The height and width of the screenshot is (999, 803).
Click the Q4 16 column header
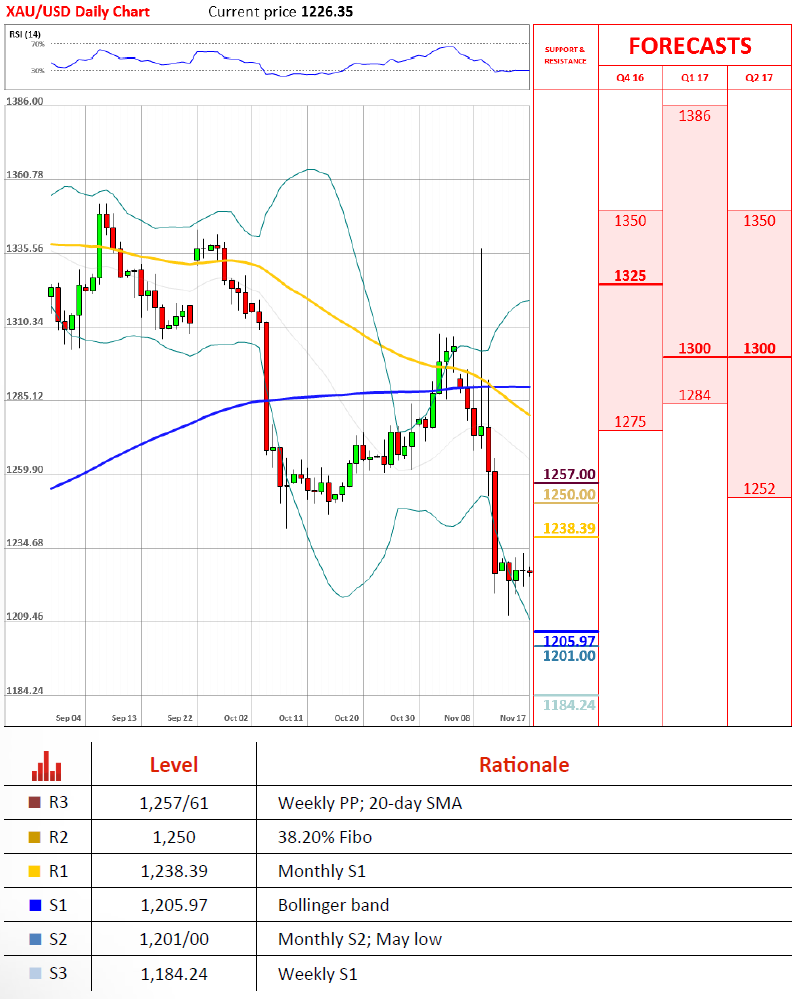click(x=630, y=78)
